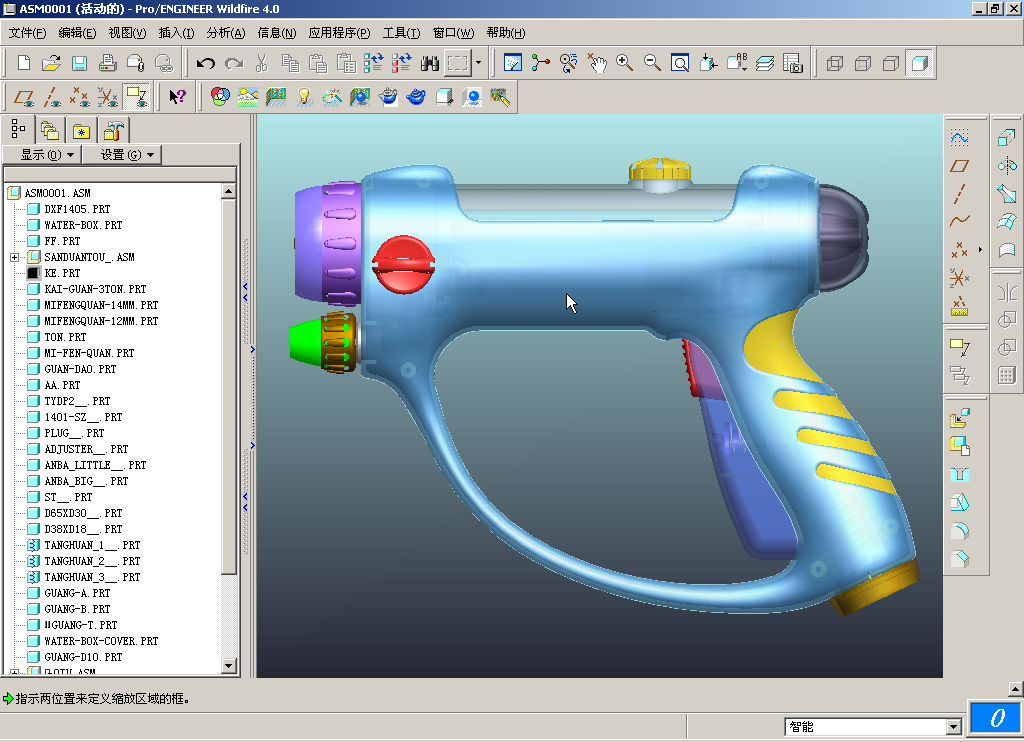
Task: Open the Appearance color wheel icon
Action: point(220,97)
